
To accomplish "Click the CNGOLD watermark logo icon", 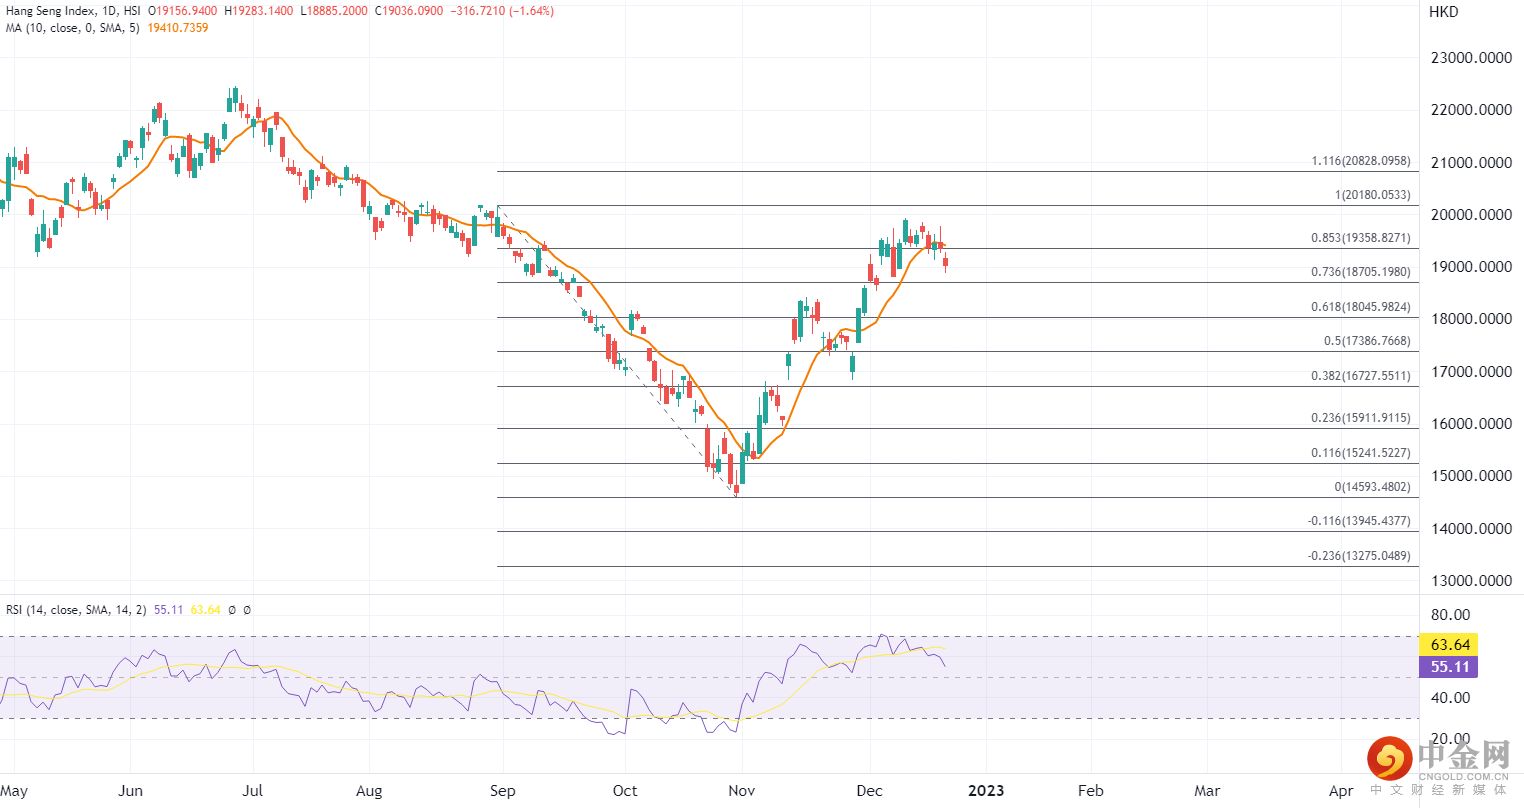I will (1389, 760).
